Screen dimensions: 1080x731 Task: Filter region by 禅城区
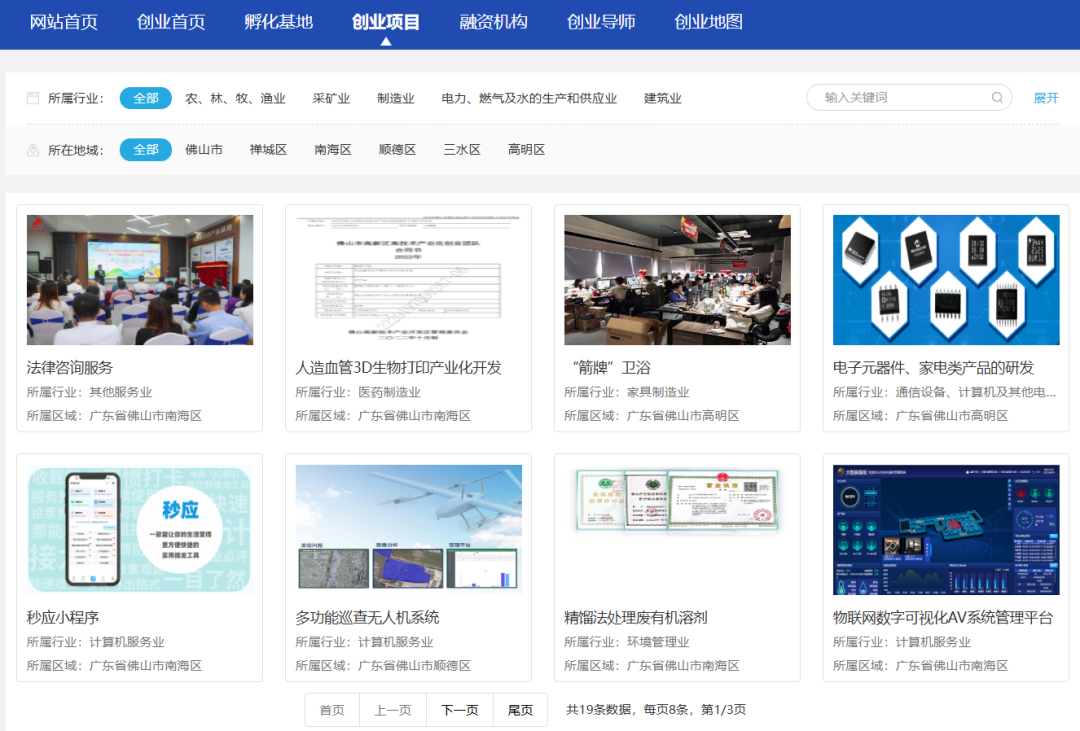(x=268, y=150)
